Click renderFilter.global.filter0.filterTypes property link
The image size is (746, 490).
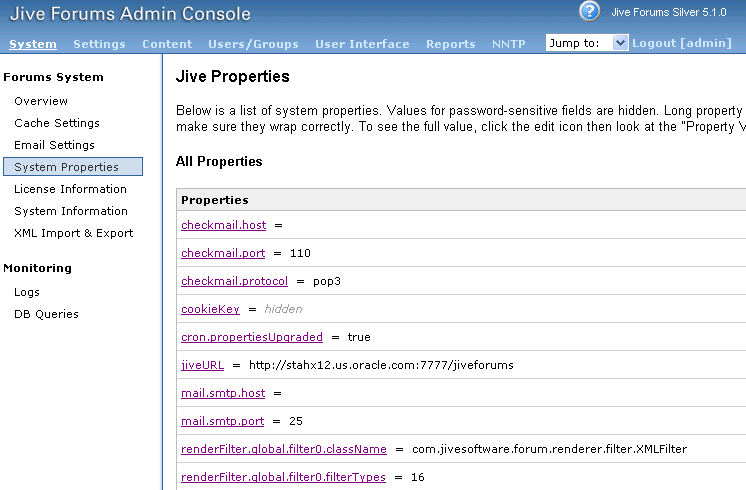tap(283, 477)
